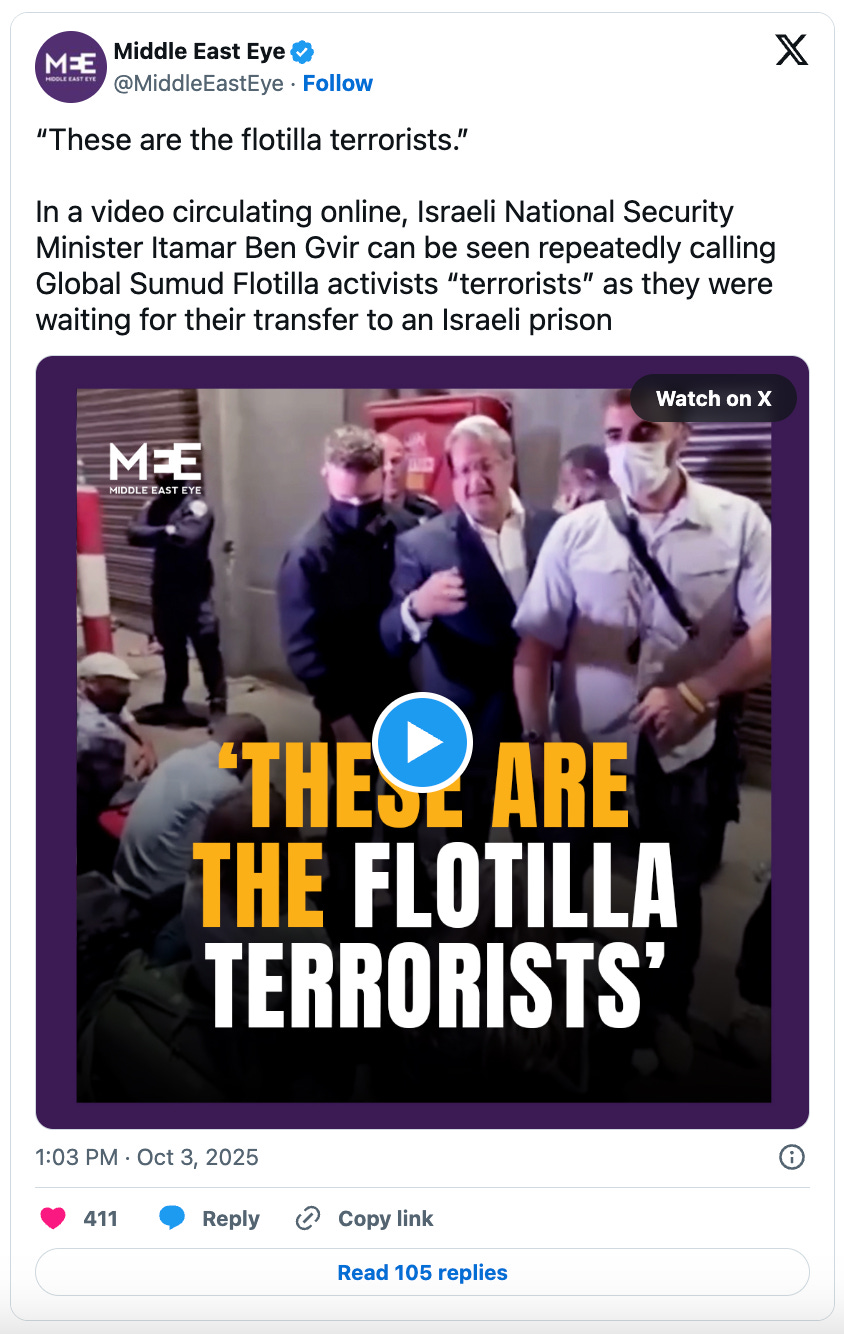Click the Middle East Eye display name
The width and height of the screenshot is (844, 1334).
pyautogui.click(x=199, y=52)
